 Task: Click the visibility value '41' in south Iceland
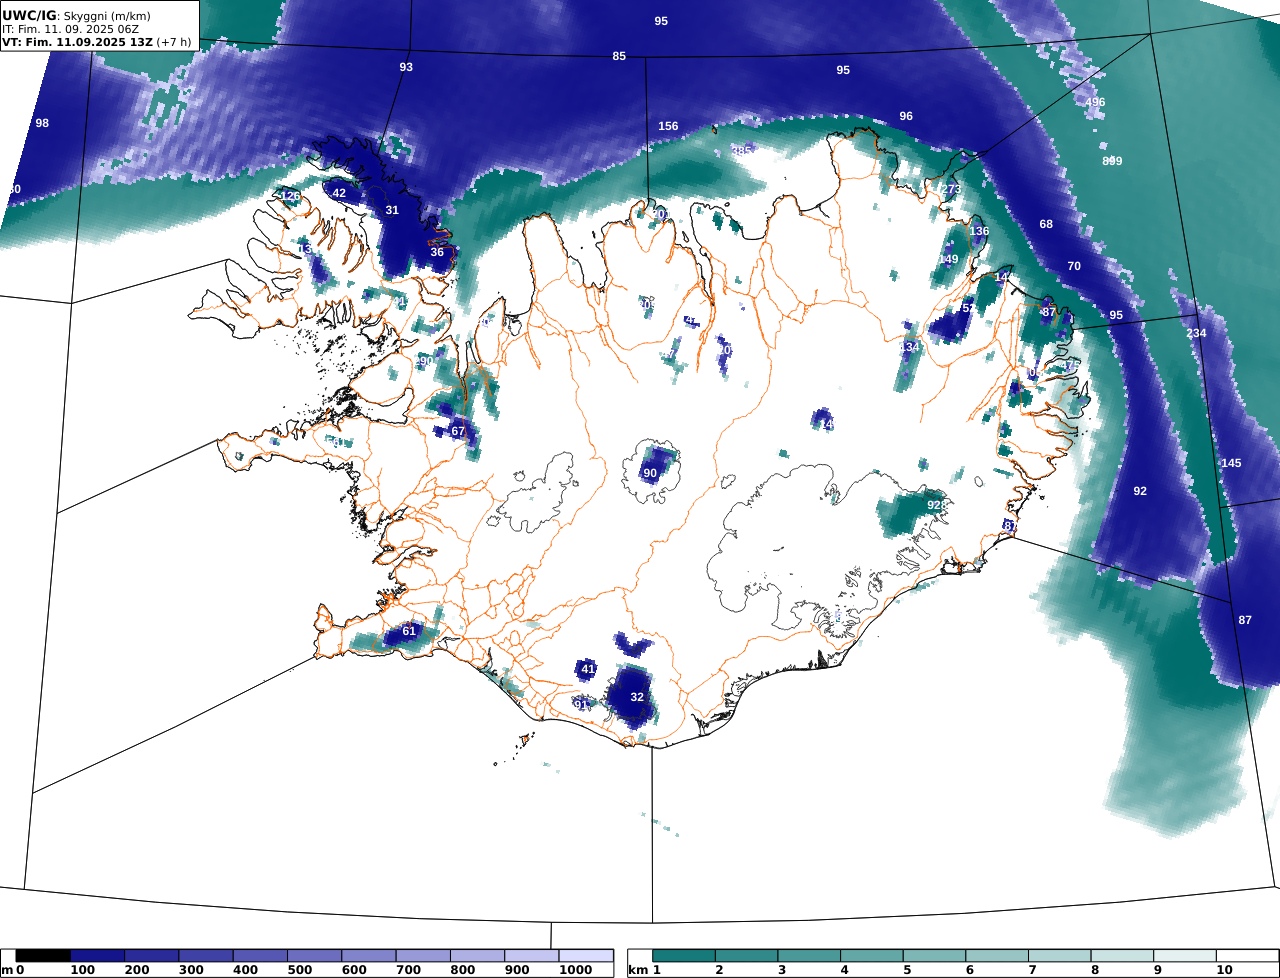pyautogui.click(x=588, y=669)
